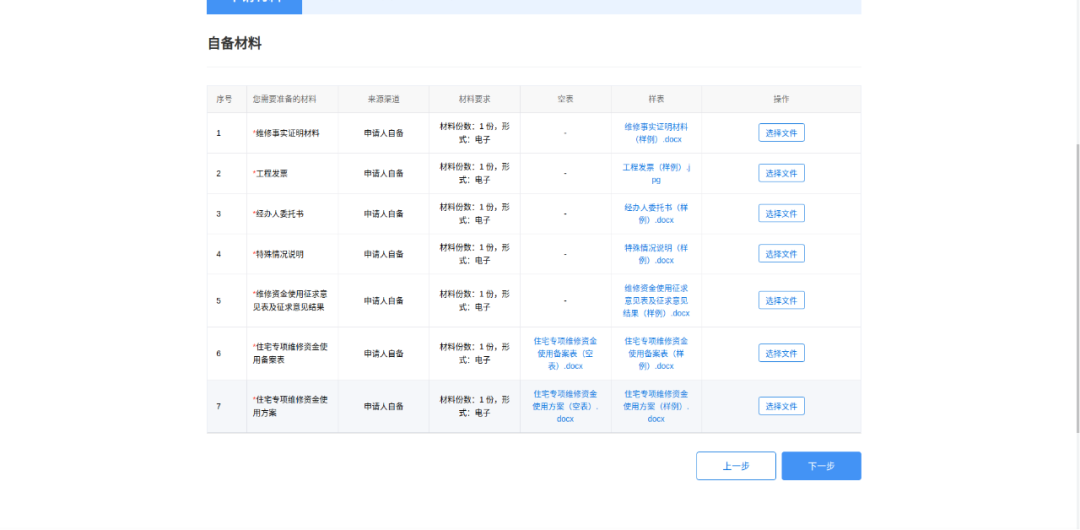Image resolution: width=1080 pixels, height=530 pixels.
Task: Download 住宅专项维修资金使用备案表 blank form
Action: (x=565, y=353)
